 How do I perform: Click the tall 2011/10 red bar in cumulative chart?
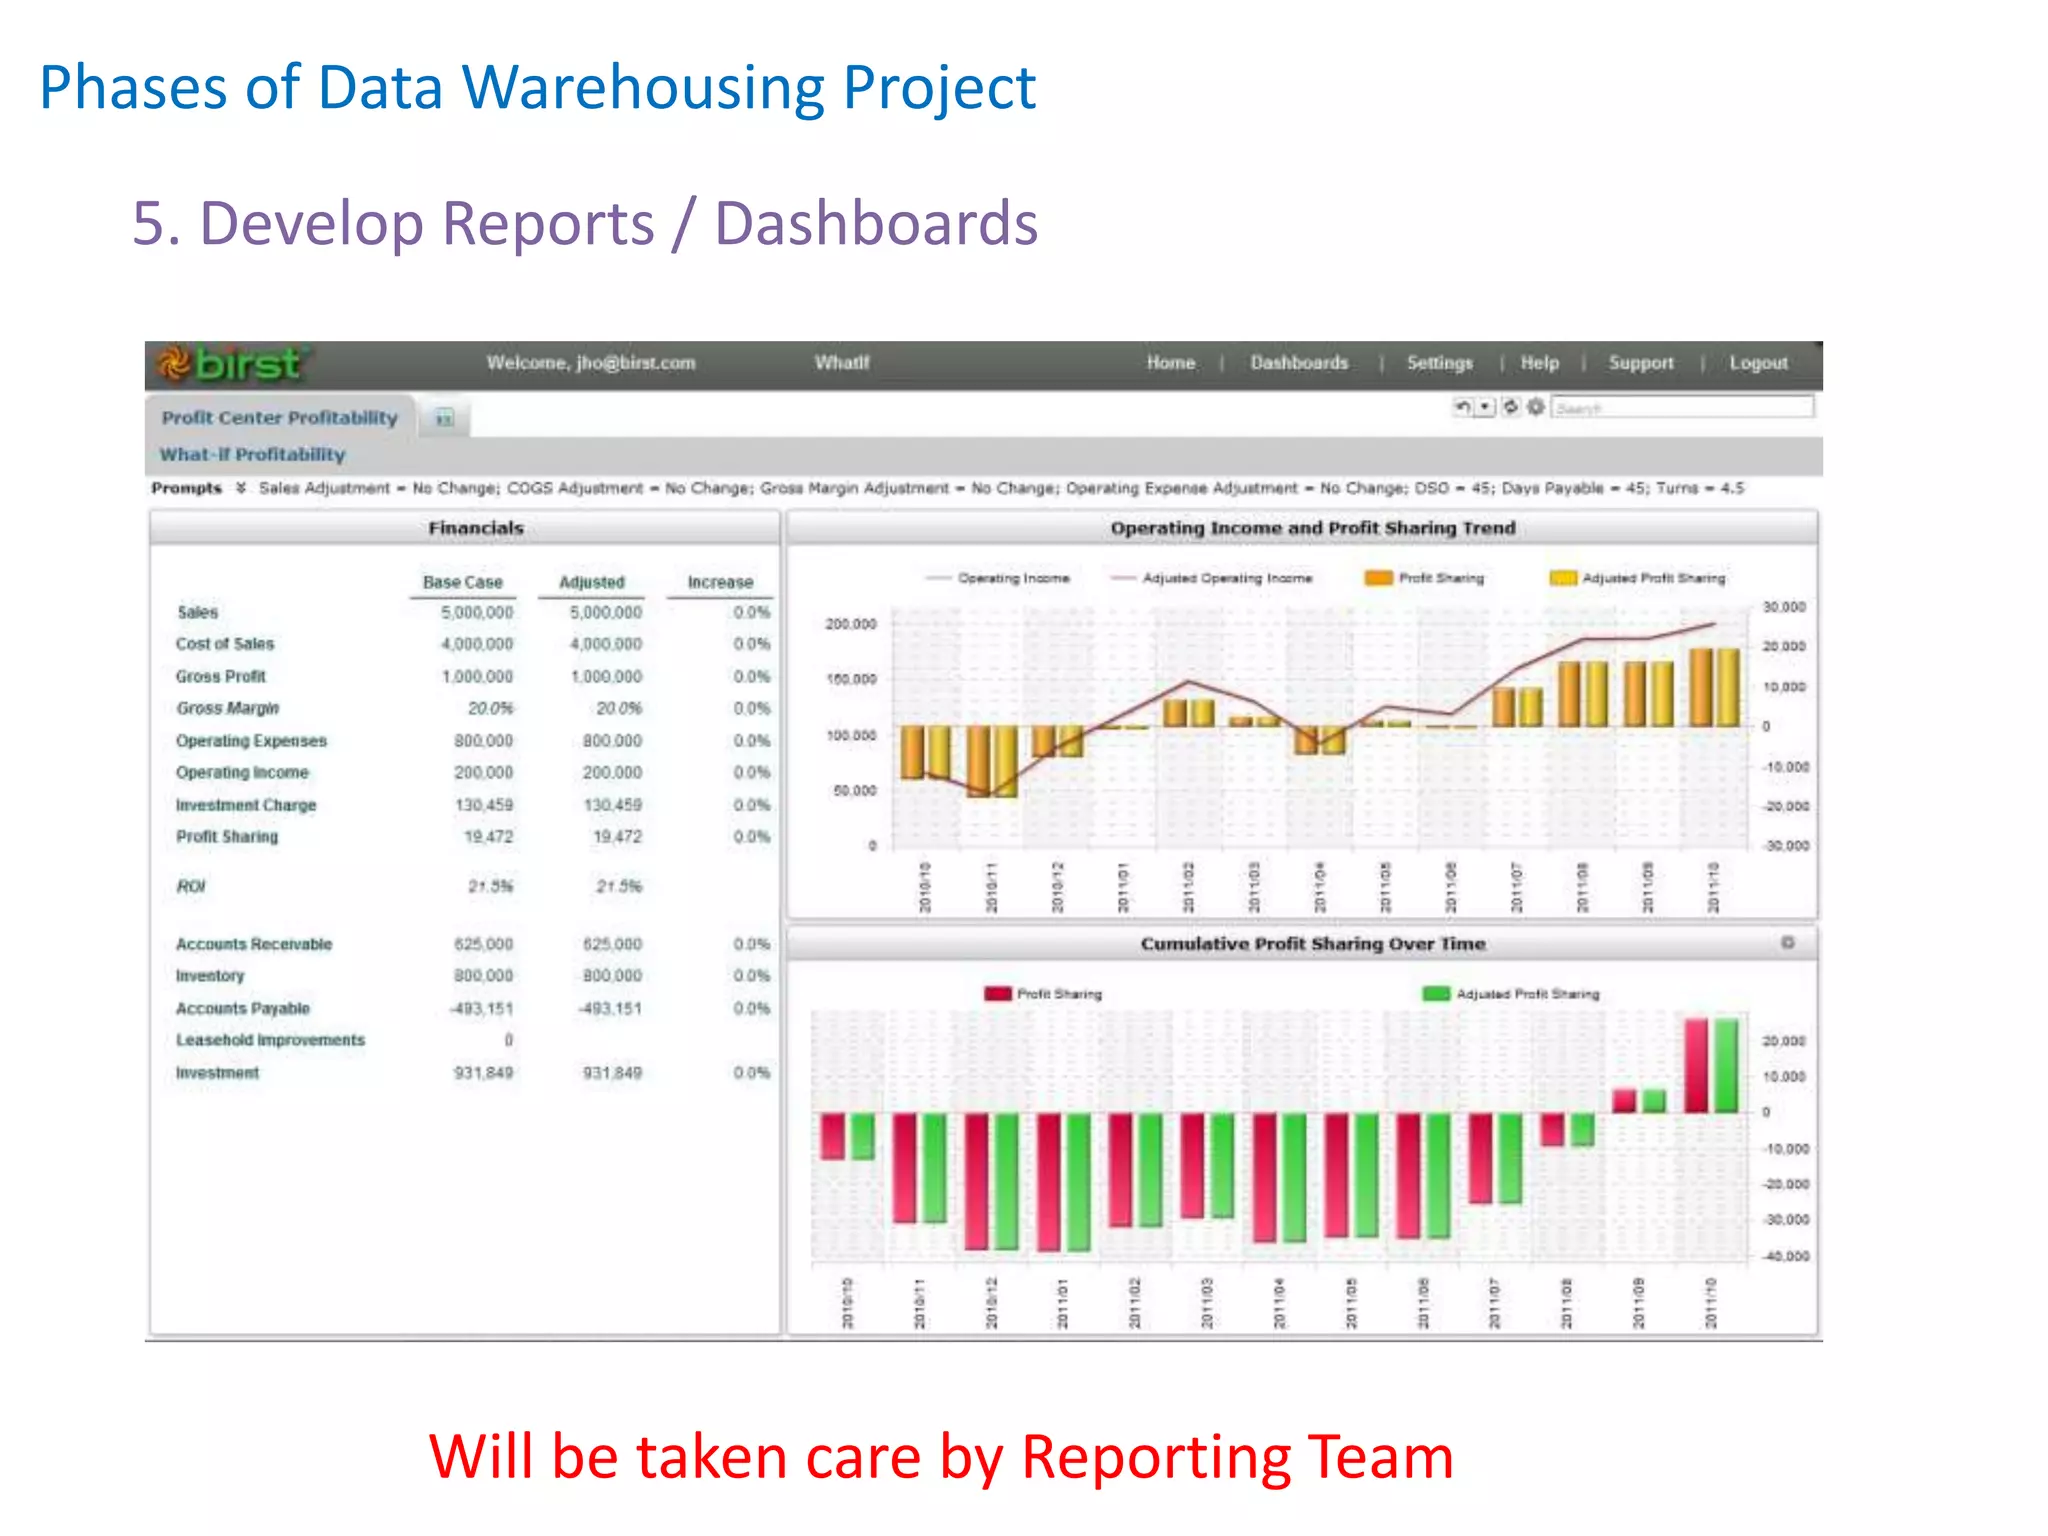(x=1696, y=1066)
